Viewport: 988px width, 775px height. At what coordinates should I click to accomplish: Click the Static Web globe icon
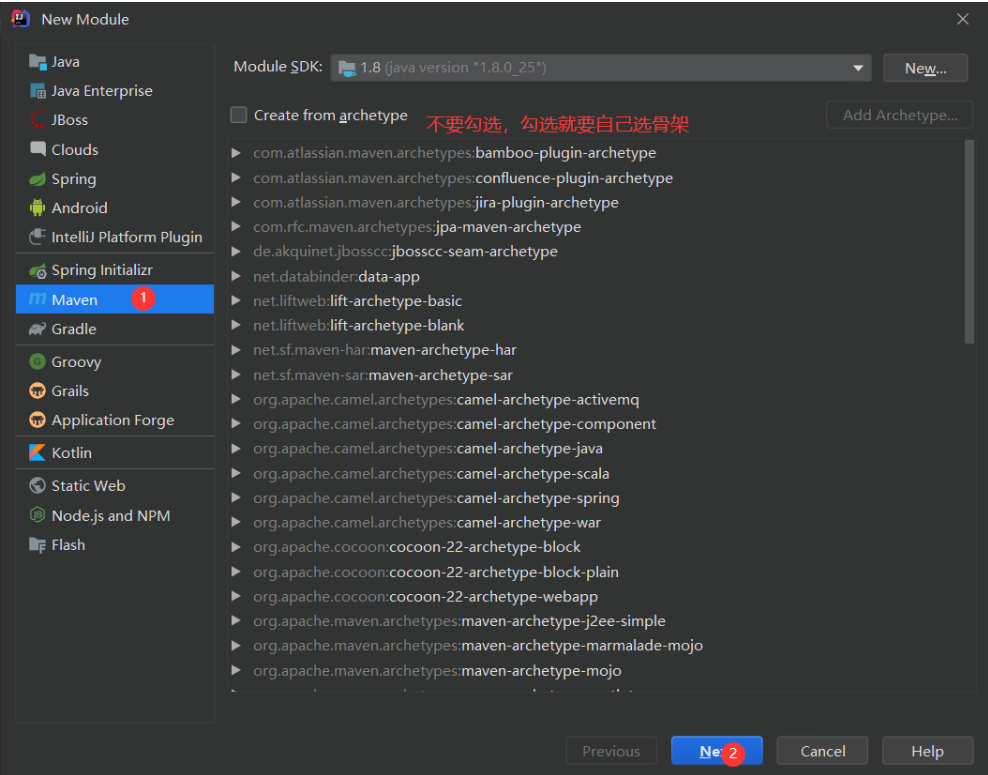pyautogui.click(x=38, y=486)
